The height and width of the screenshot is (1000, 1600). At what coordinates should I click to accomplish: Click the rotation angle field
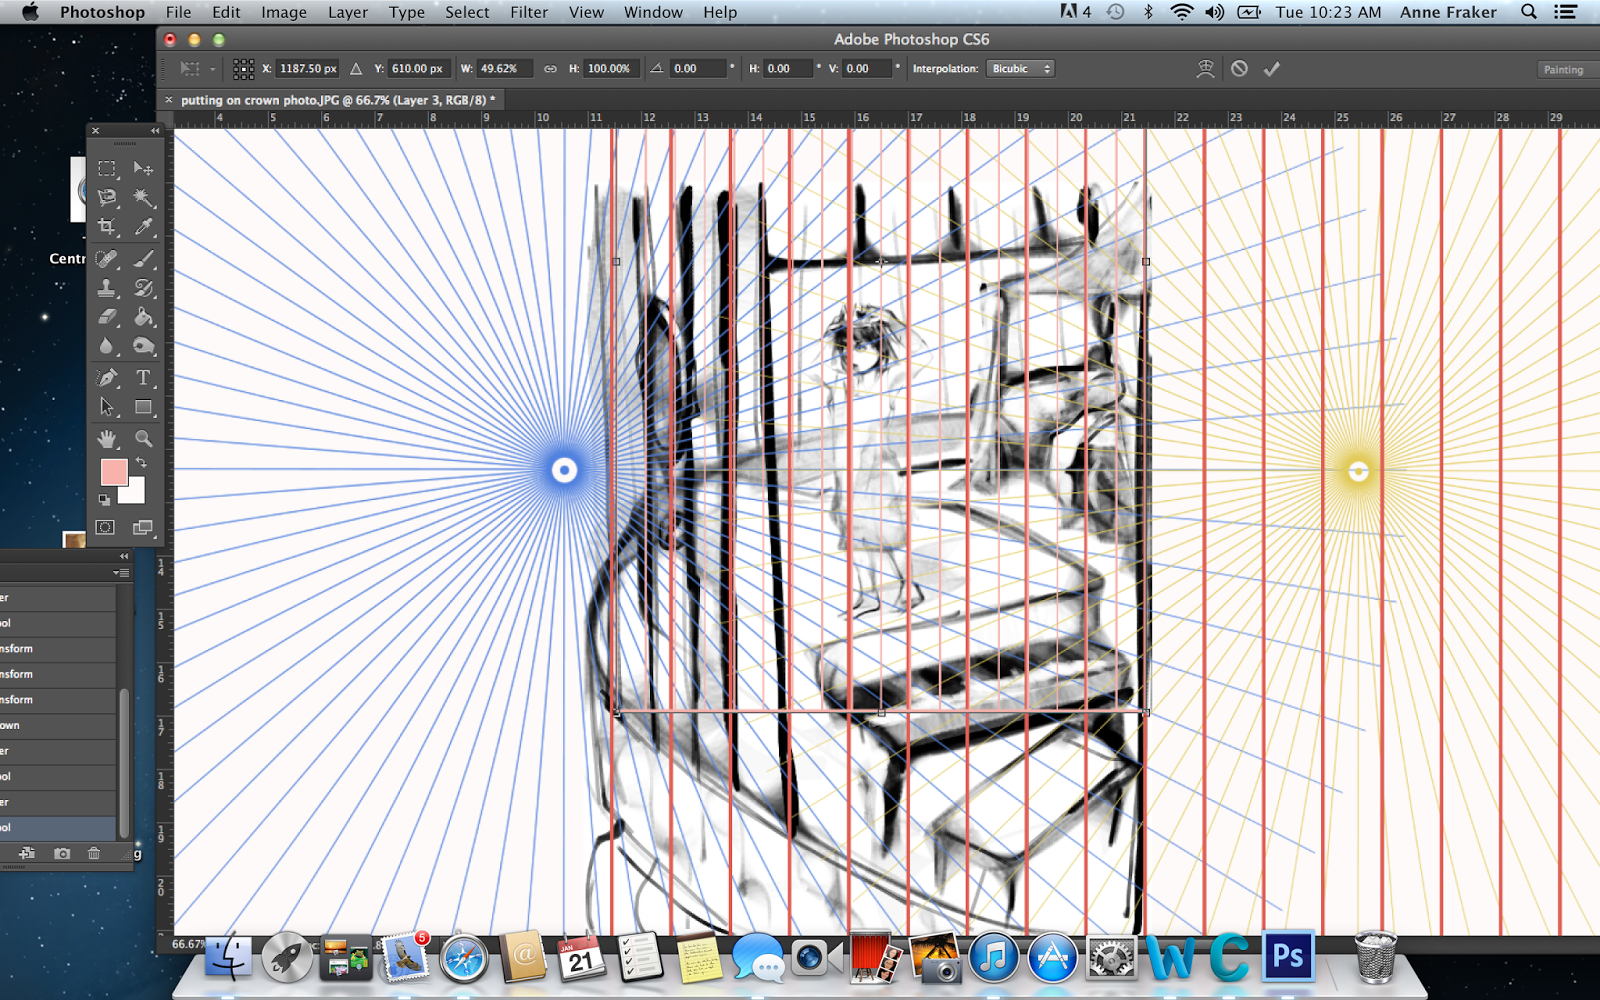pyautogui.click(x=698, y=69)
